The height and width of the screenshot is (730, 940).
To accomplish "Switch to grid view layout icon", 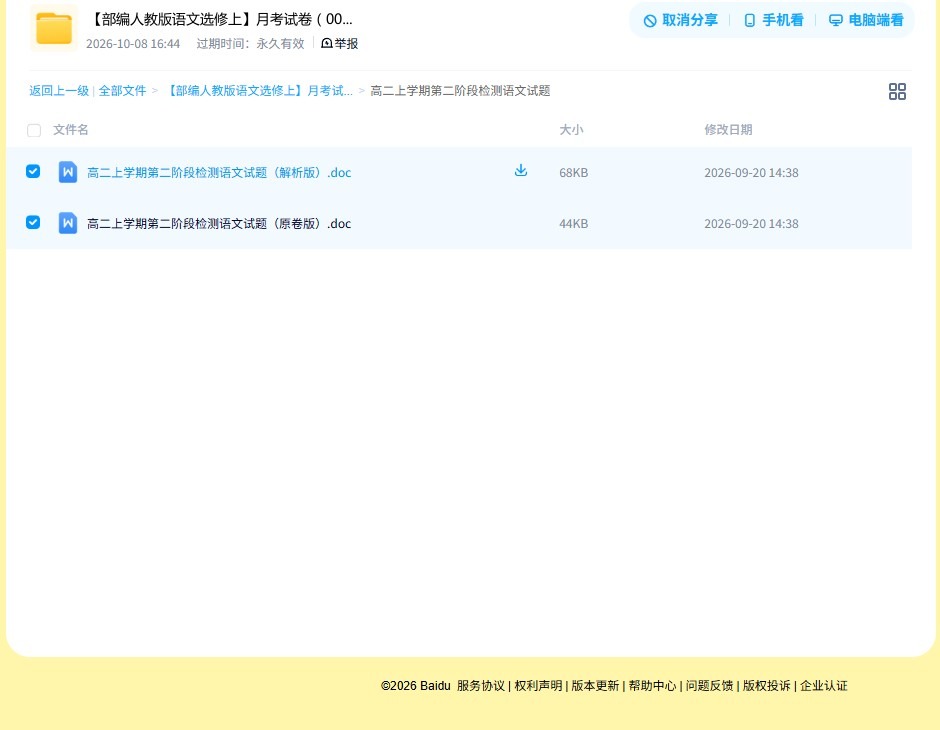I will (x=897, y=91).
